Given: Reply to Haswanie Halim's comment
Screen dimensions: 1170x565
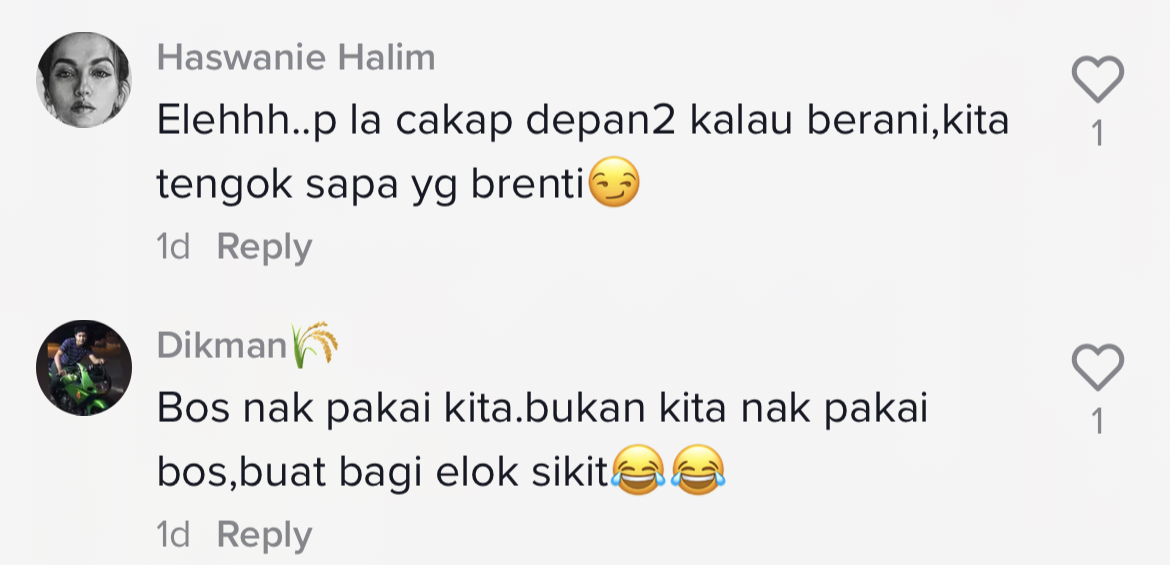Looking at the screenshot, I should 264,248.
